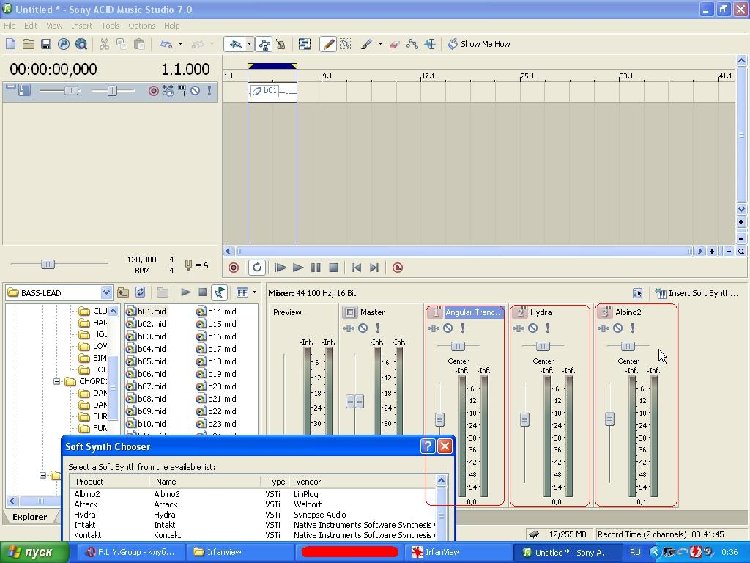Viewport: 750px width, 563px height.
Task: Click the Stop button in transport
Action: tap(334, 267)
